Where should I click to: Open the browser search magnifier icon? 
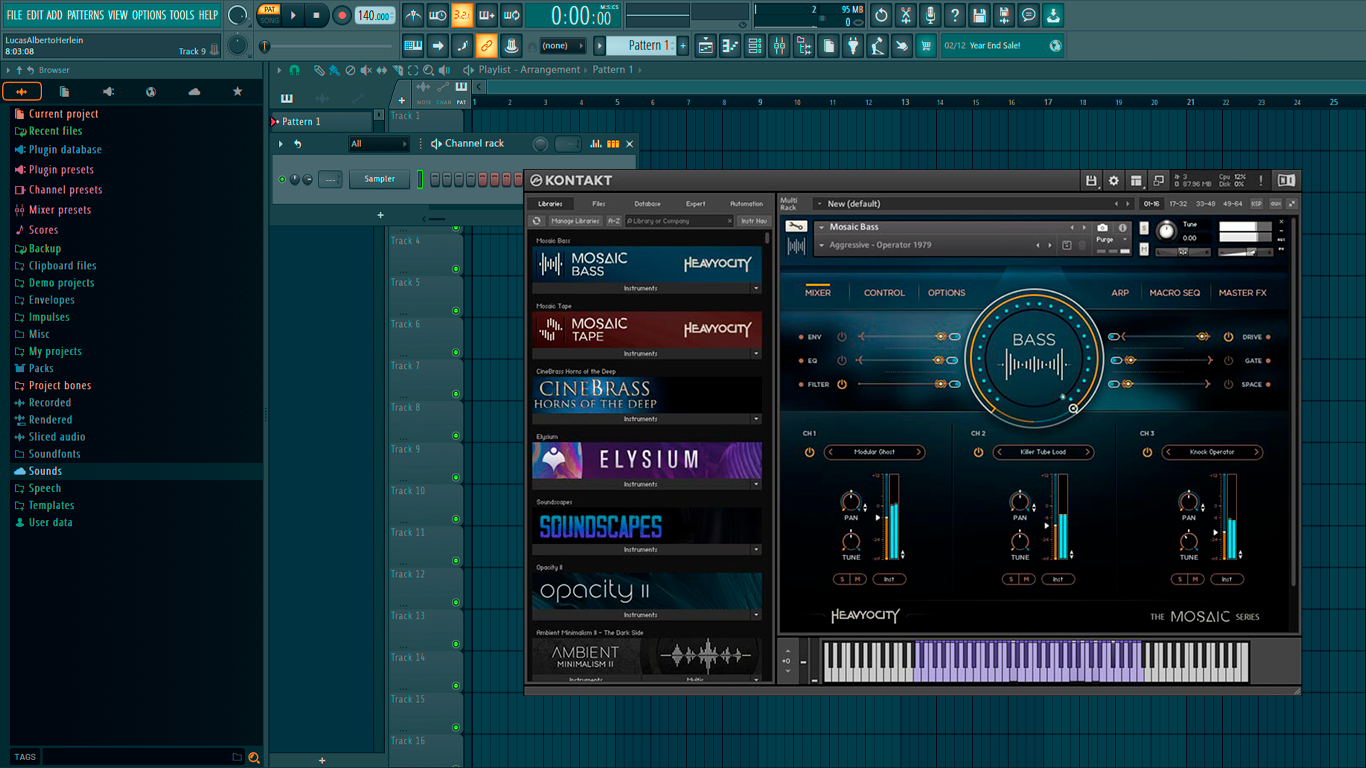coord(254,758)
